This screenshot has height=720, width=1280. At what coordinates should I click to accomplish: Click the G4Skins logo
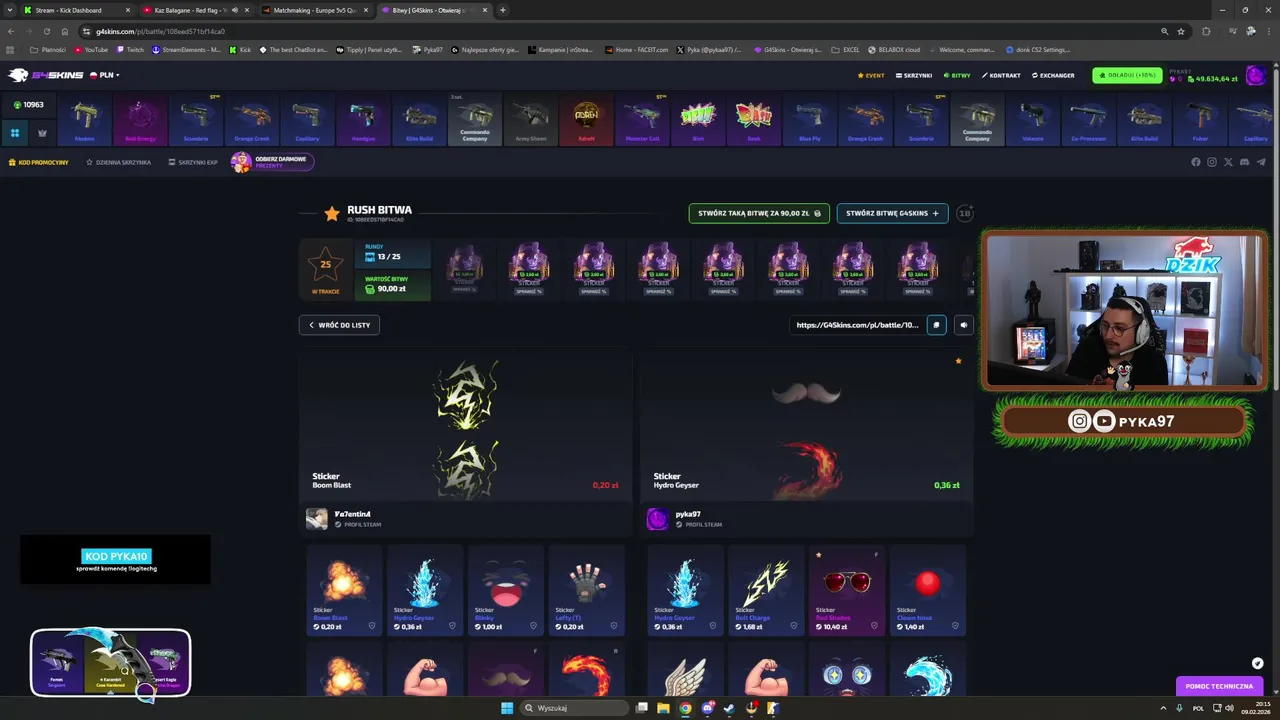[45, 75]
